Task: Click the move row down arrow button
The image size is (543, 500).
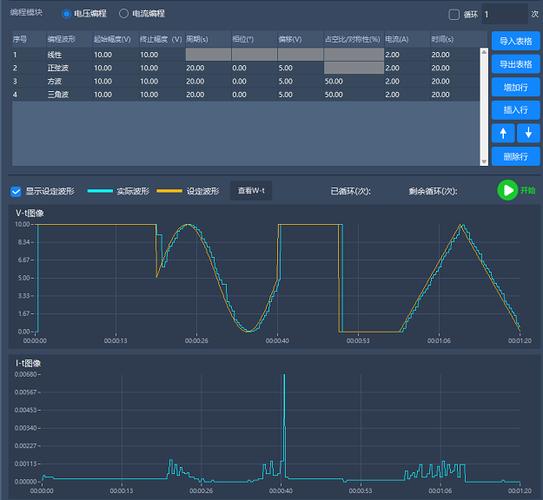Action: point(528,133)
